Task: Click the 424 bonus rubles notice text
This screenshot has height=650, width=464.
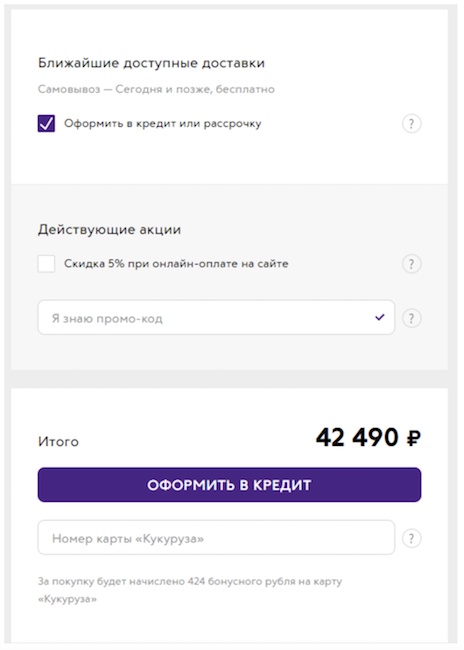Action: 190,590
